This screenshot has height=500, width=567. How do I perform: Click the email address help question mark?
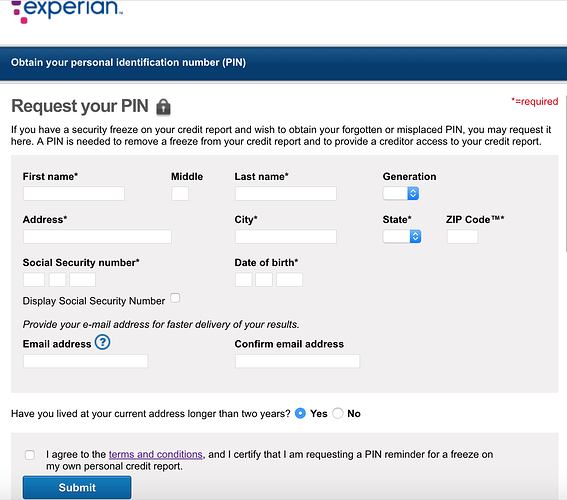coord(102,342)
